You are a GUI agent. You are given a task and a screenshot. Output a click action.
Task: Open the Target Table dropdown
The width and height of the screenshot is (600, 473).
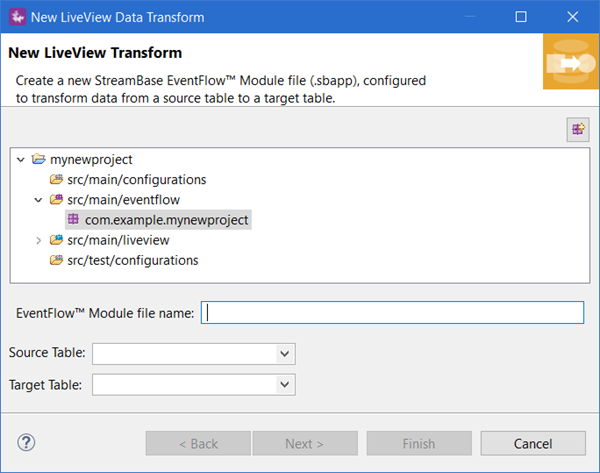[x=285, y=384]
